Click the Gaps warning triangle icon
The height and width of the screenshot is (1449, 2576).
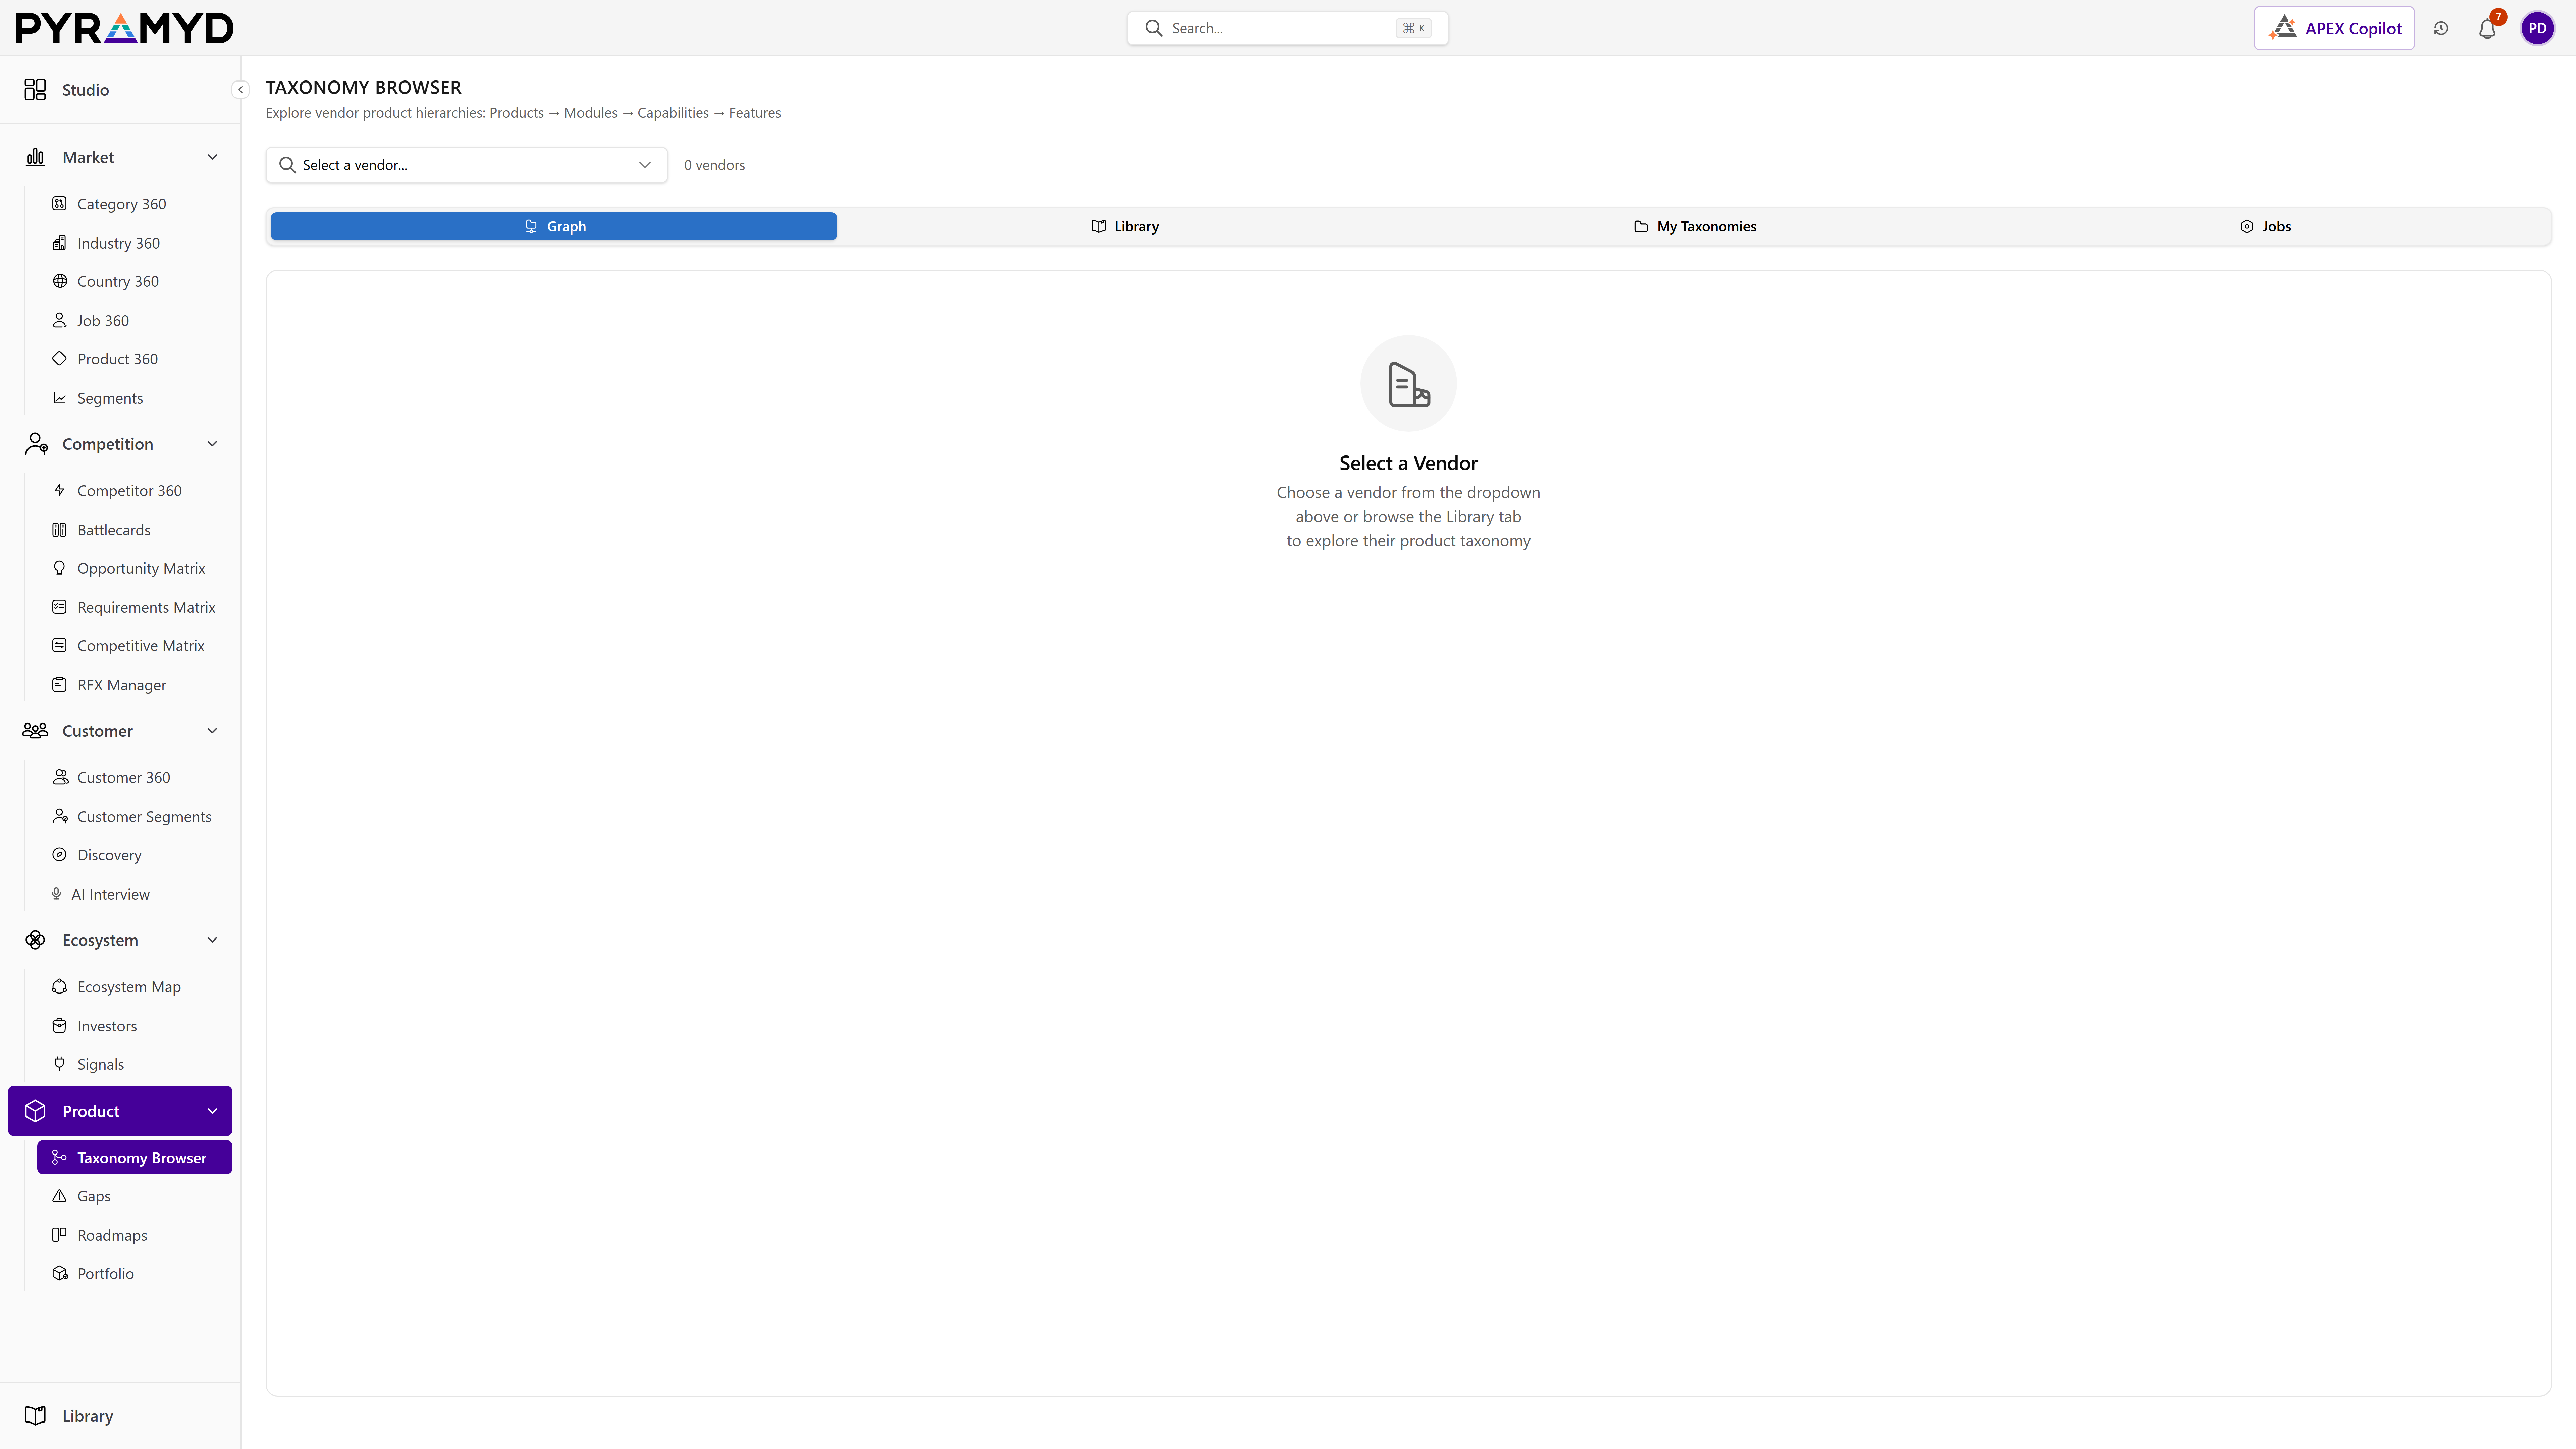[59, 1196]
